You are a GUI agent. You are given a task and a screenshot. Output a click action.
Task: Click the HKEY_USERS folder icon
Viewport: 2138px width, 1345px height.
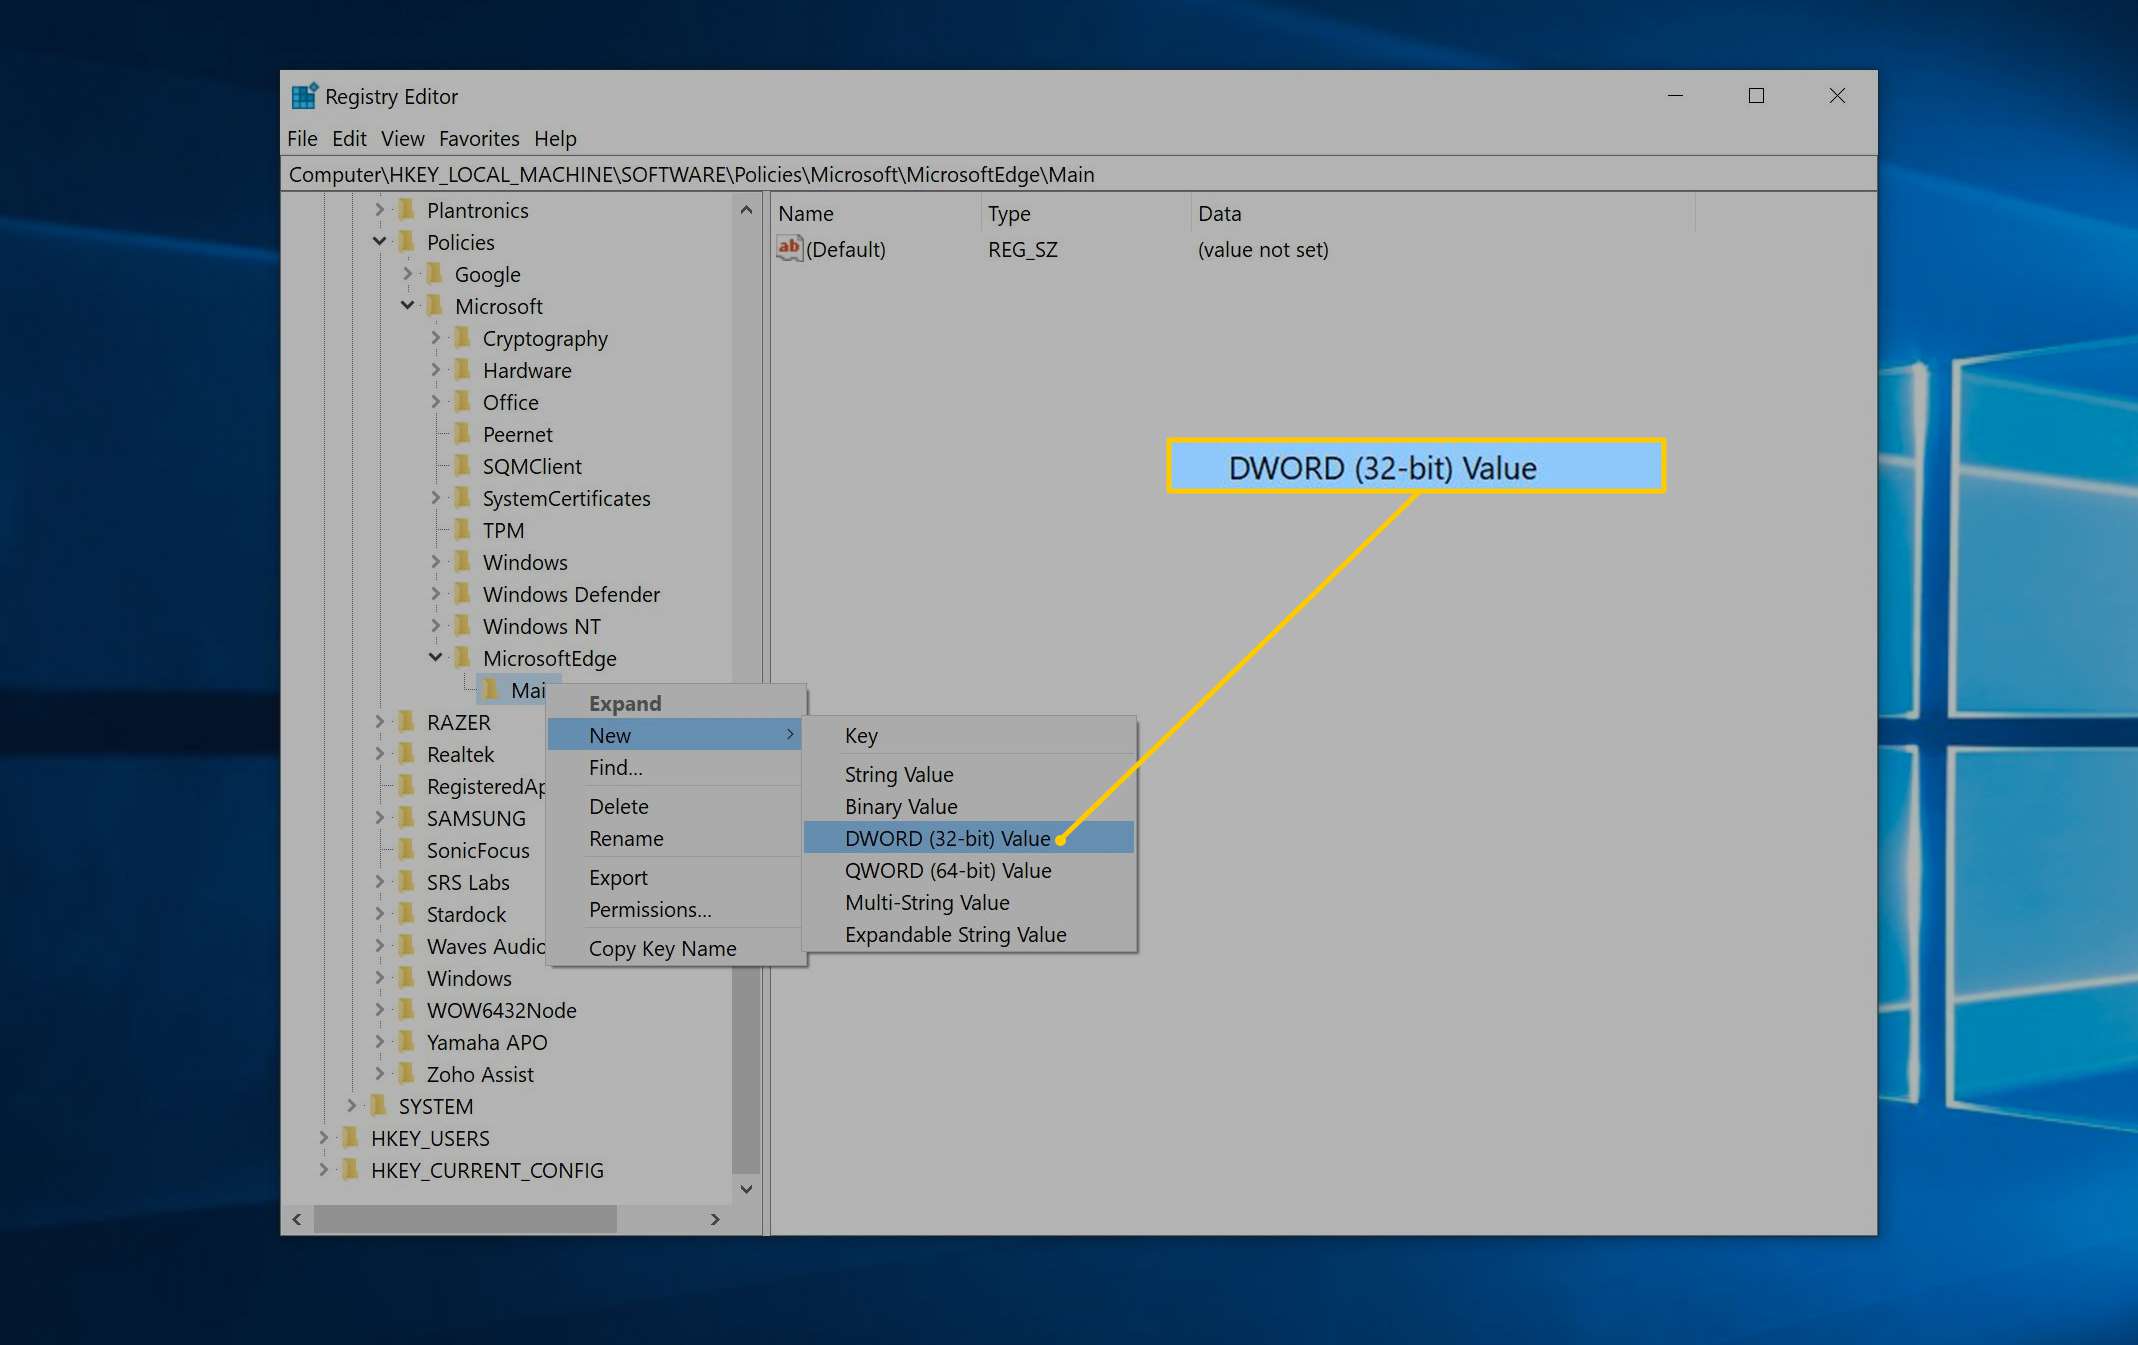click(350, 1138)
